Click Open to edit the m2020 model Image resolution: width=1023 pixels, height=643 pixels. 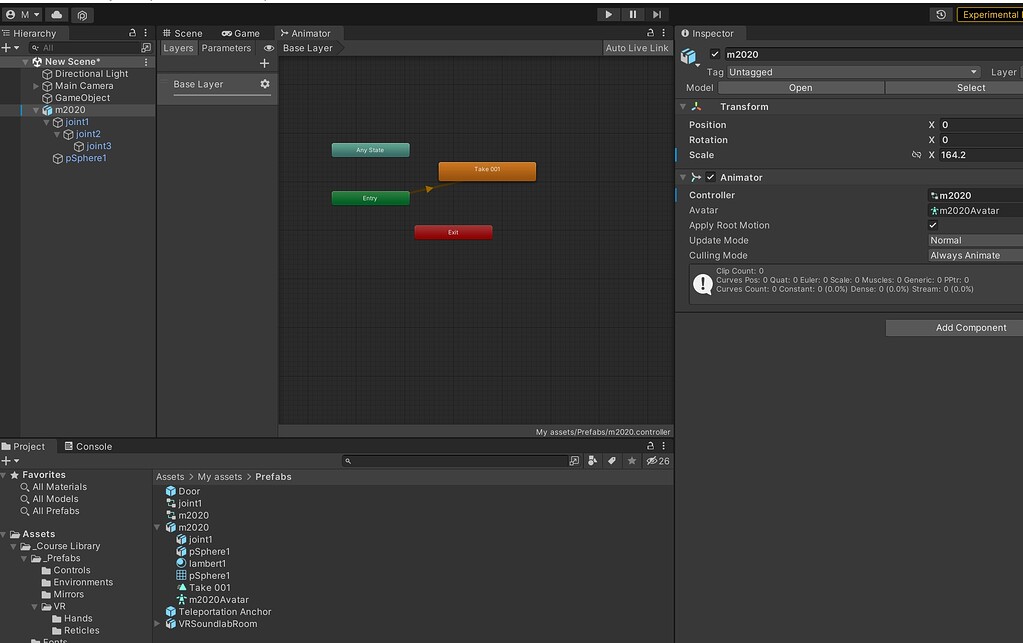(x=800, y=87)
